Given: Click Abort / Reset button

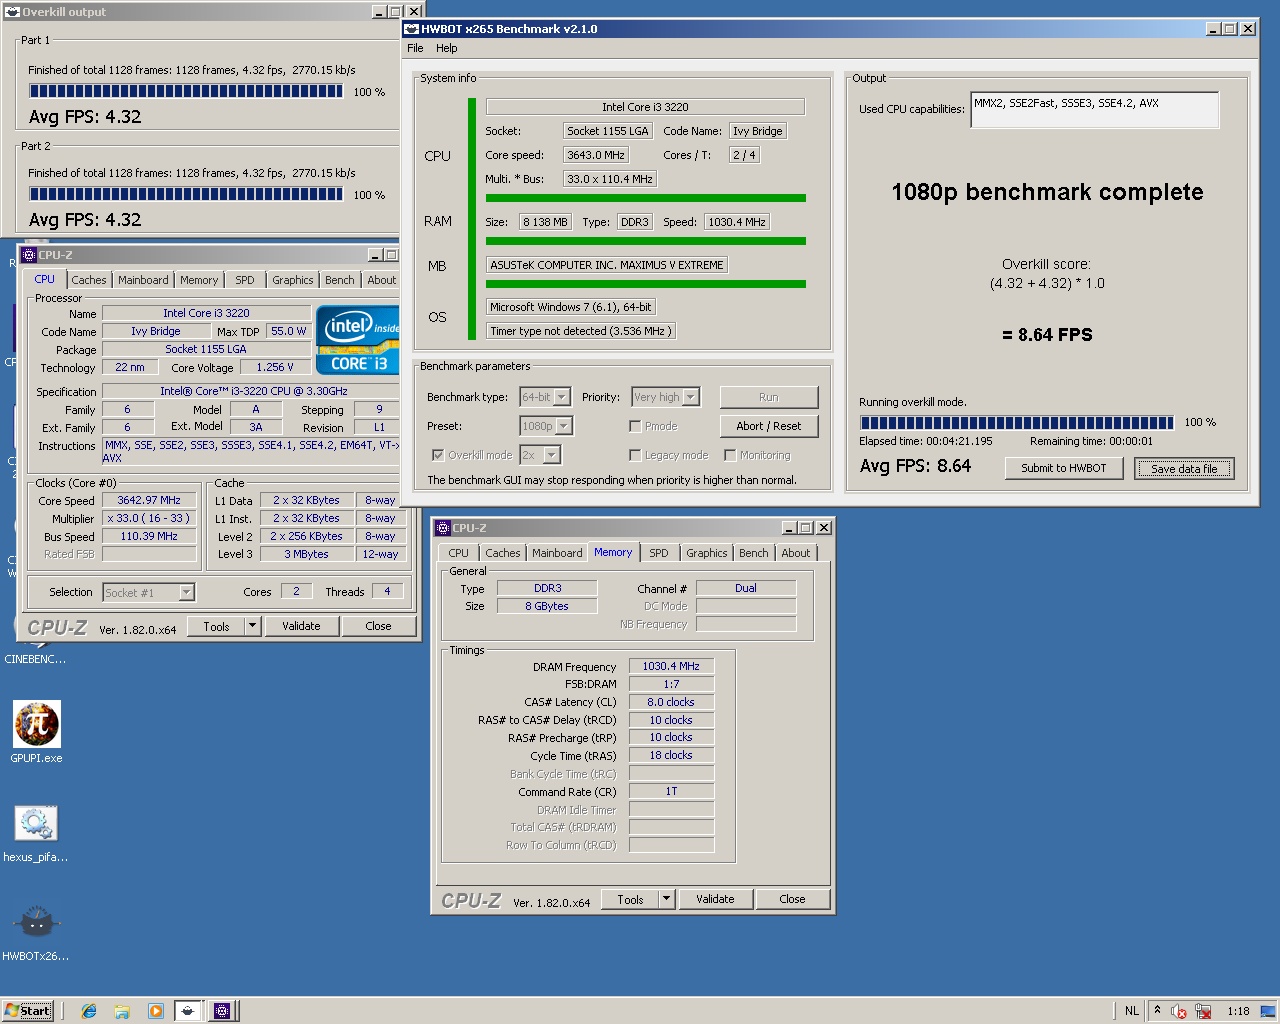Looking at the screenshot, I should click(x=769, y=426).
